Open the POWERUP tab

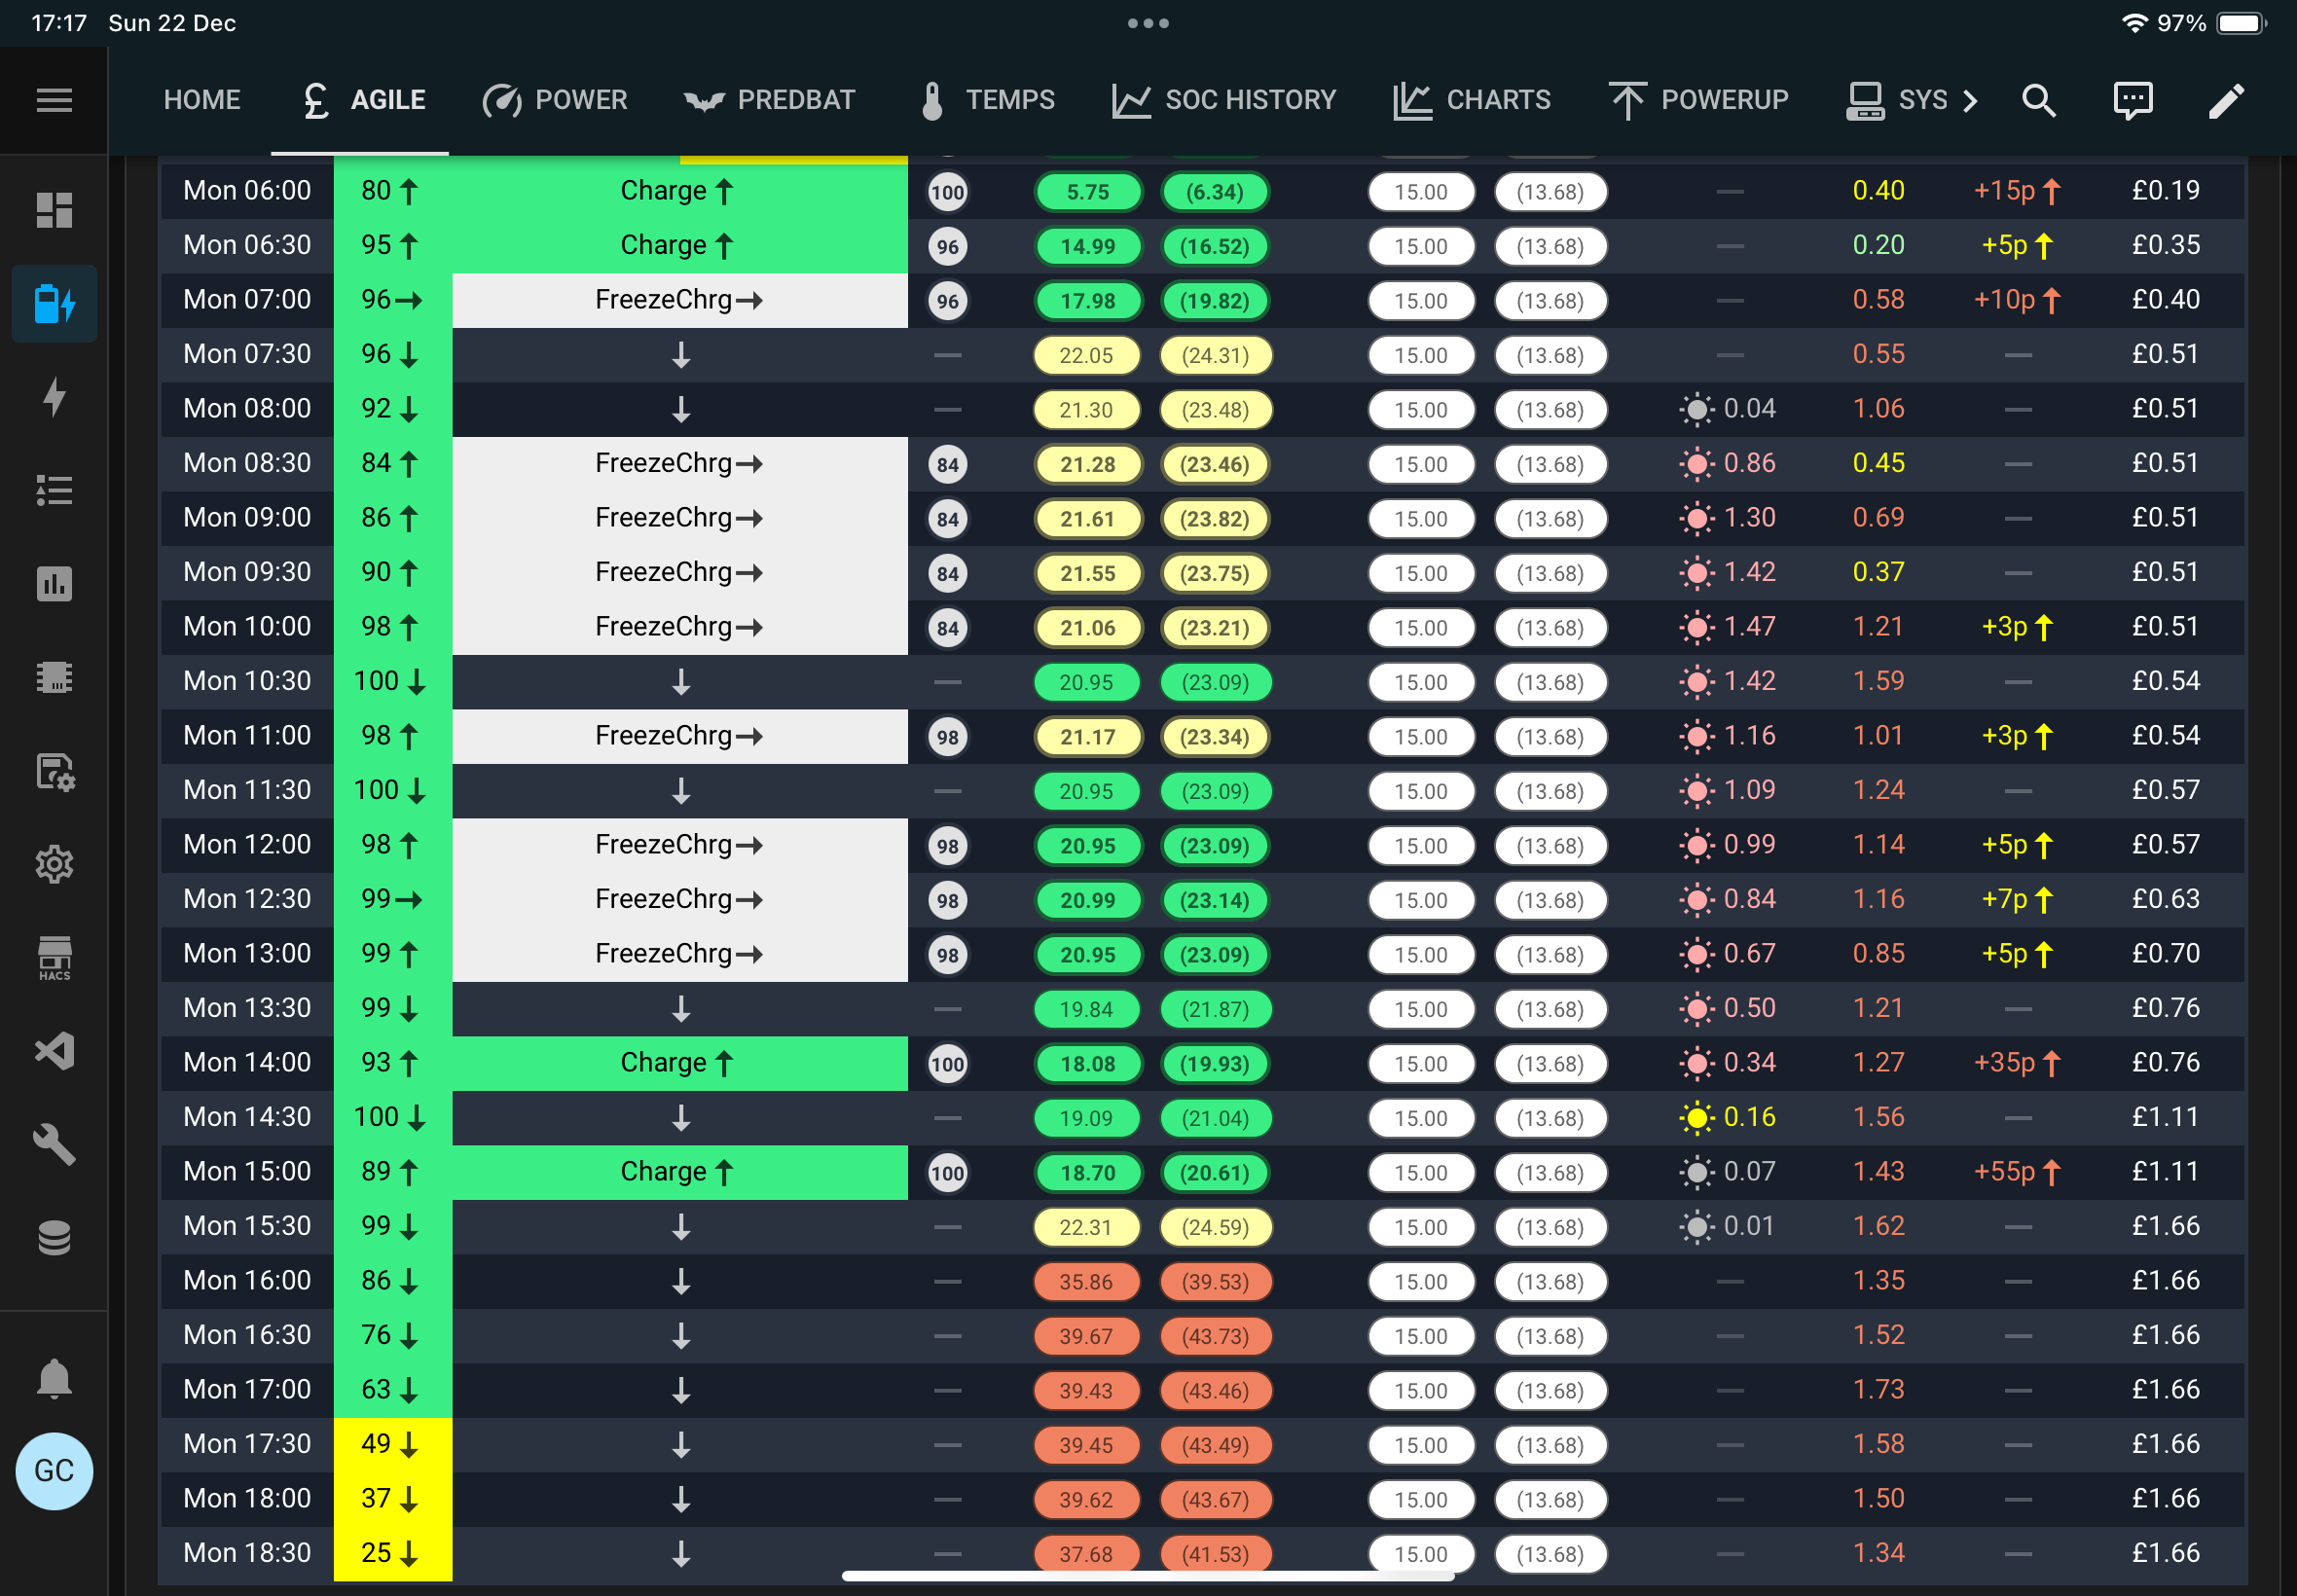(x=1698, y=100)
